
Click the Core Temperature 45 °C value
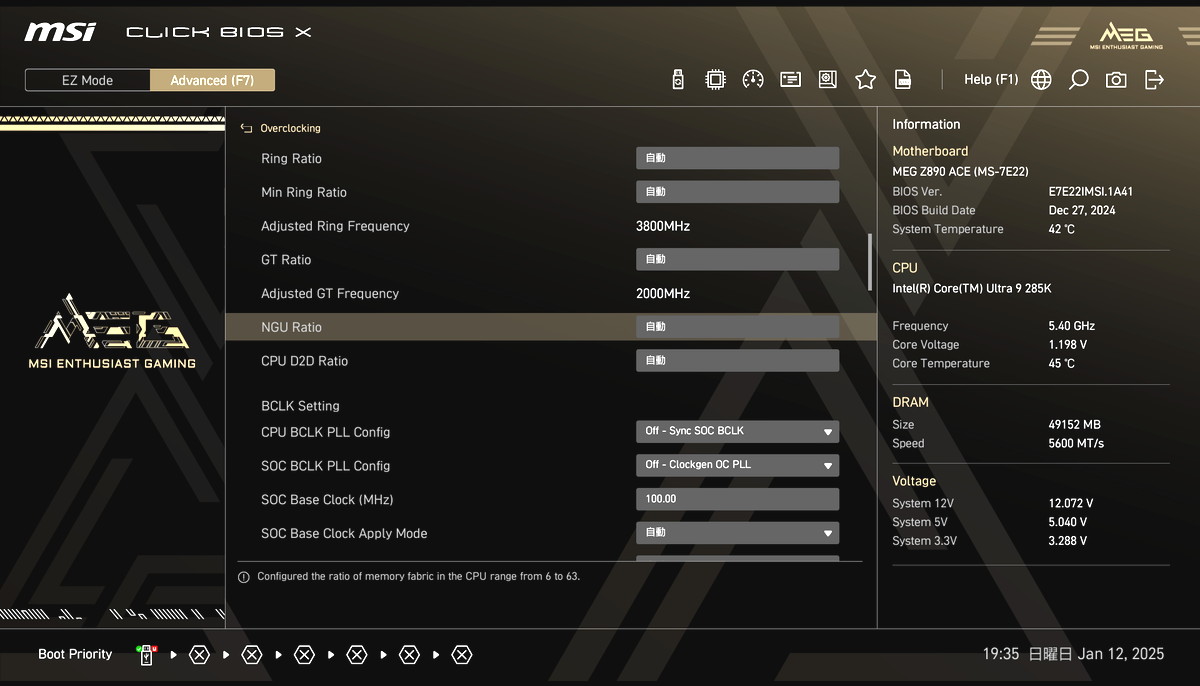[x=1062, y=364]
